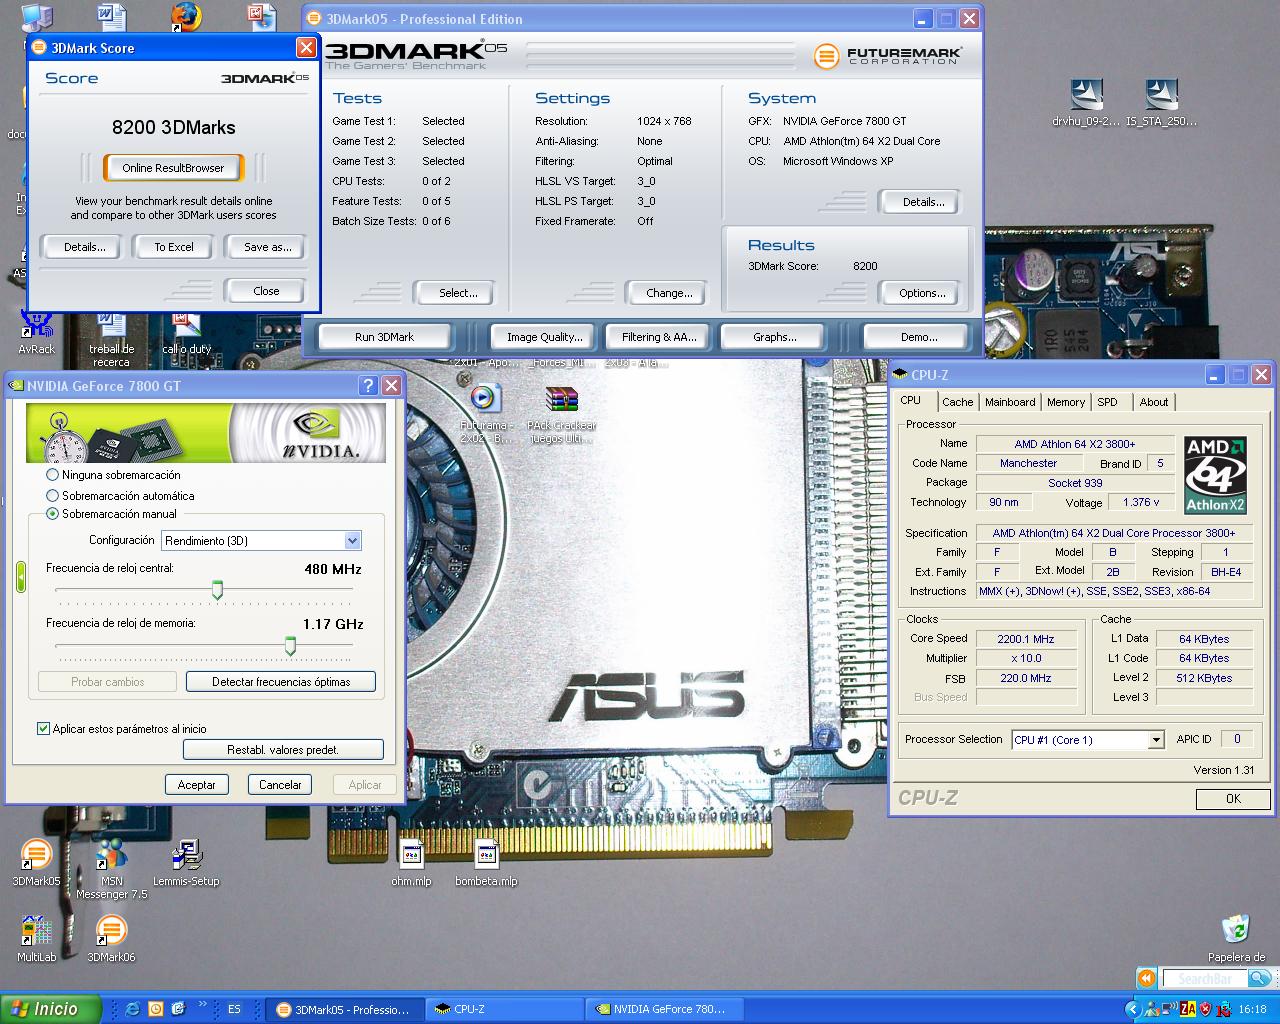Open MSN Messenger 7.5 desktop shortcut
Image resolution: width=1280 pixels, height=1024 pixels.
[111, 856]
